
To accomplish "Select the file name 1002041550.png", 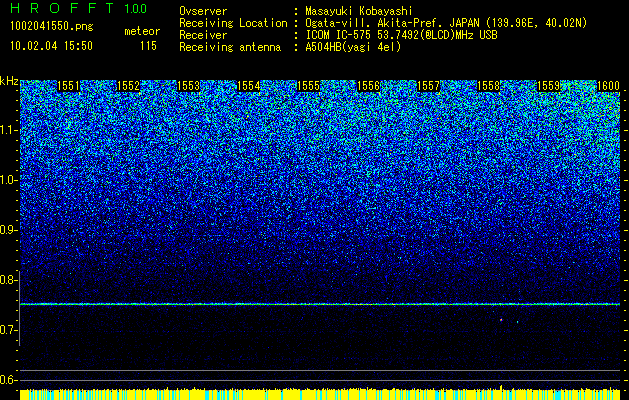I will coord(52,26).
